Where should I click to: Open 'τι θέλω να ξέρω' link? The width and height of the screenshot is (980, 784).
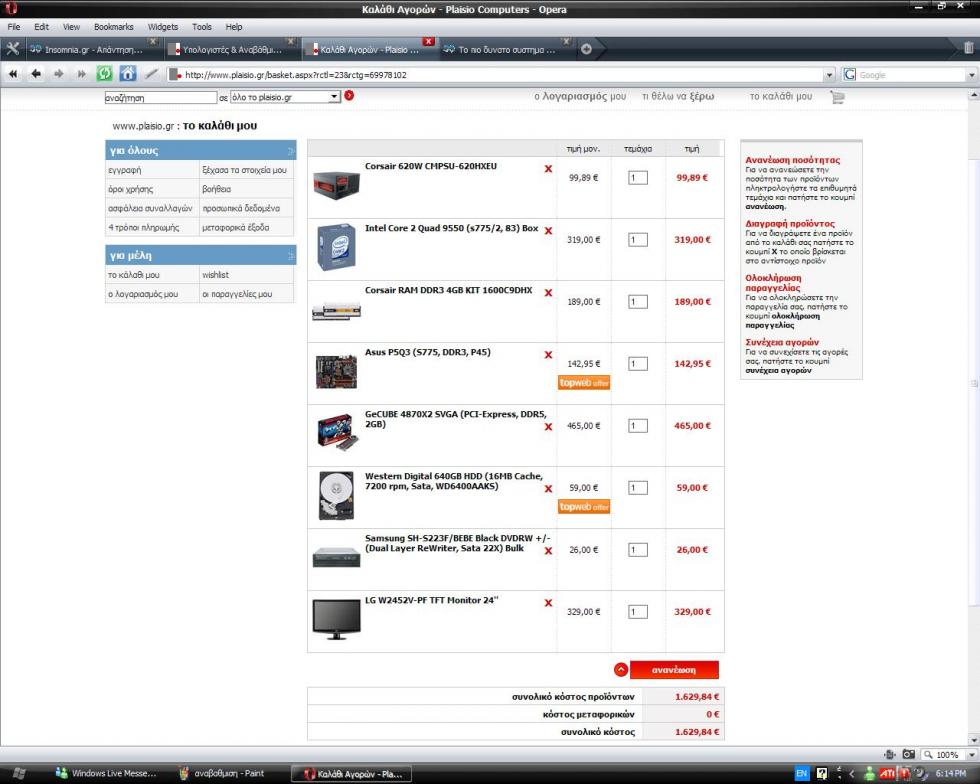678,96
